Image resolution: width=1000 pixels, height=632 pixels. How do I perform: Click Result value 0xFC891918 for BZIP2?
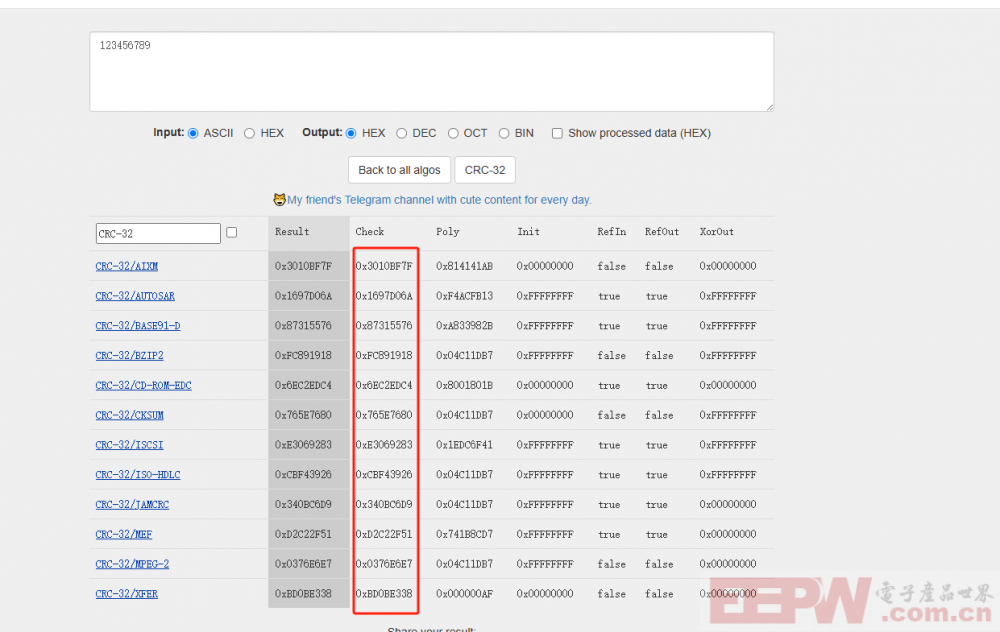304,356
